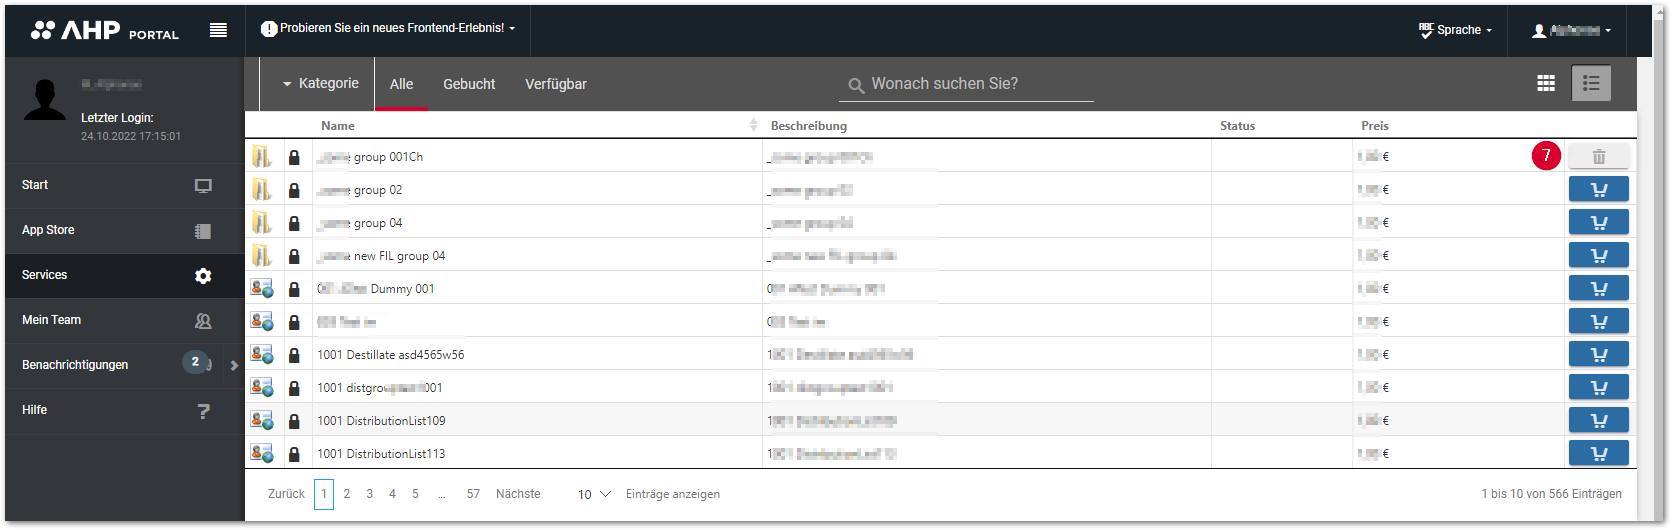Screen dimensions: 1672x530
Task: Switch to the Gebucht tab
Action: click(x=469, y=84)
